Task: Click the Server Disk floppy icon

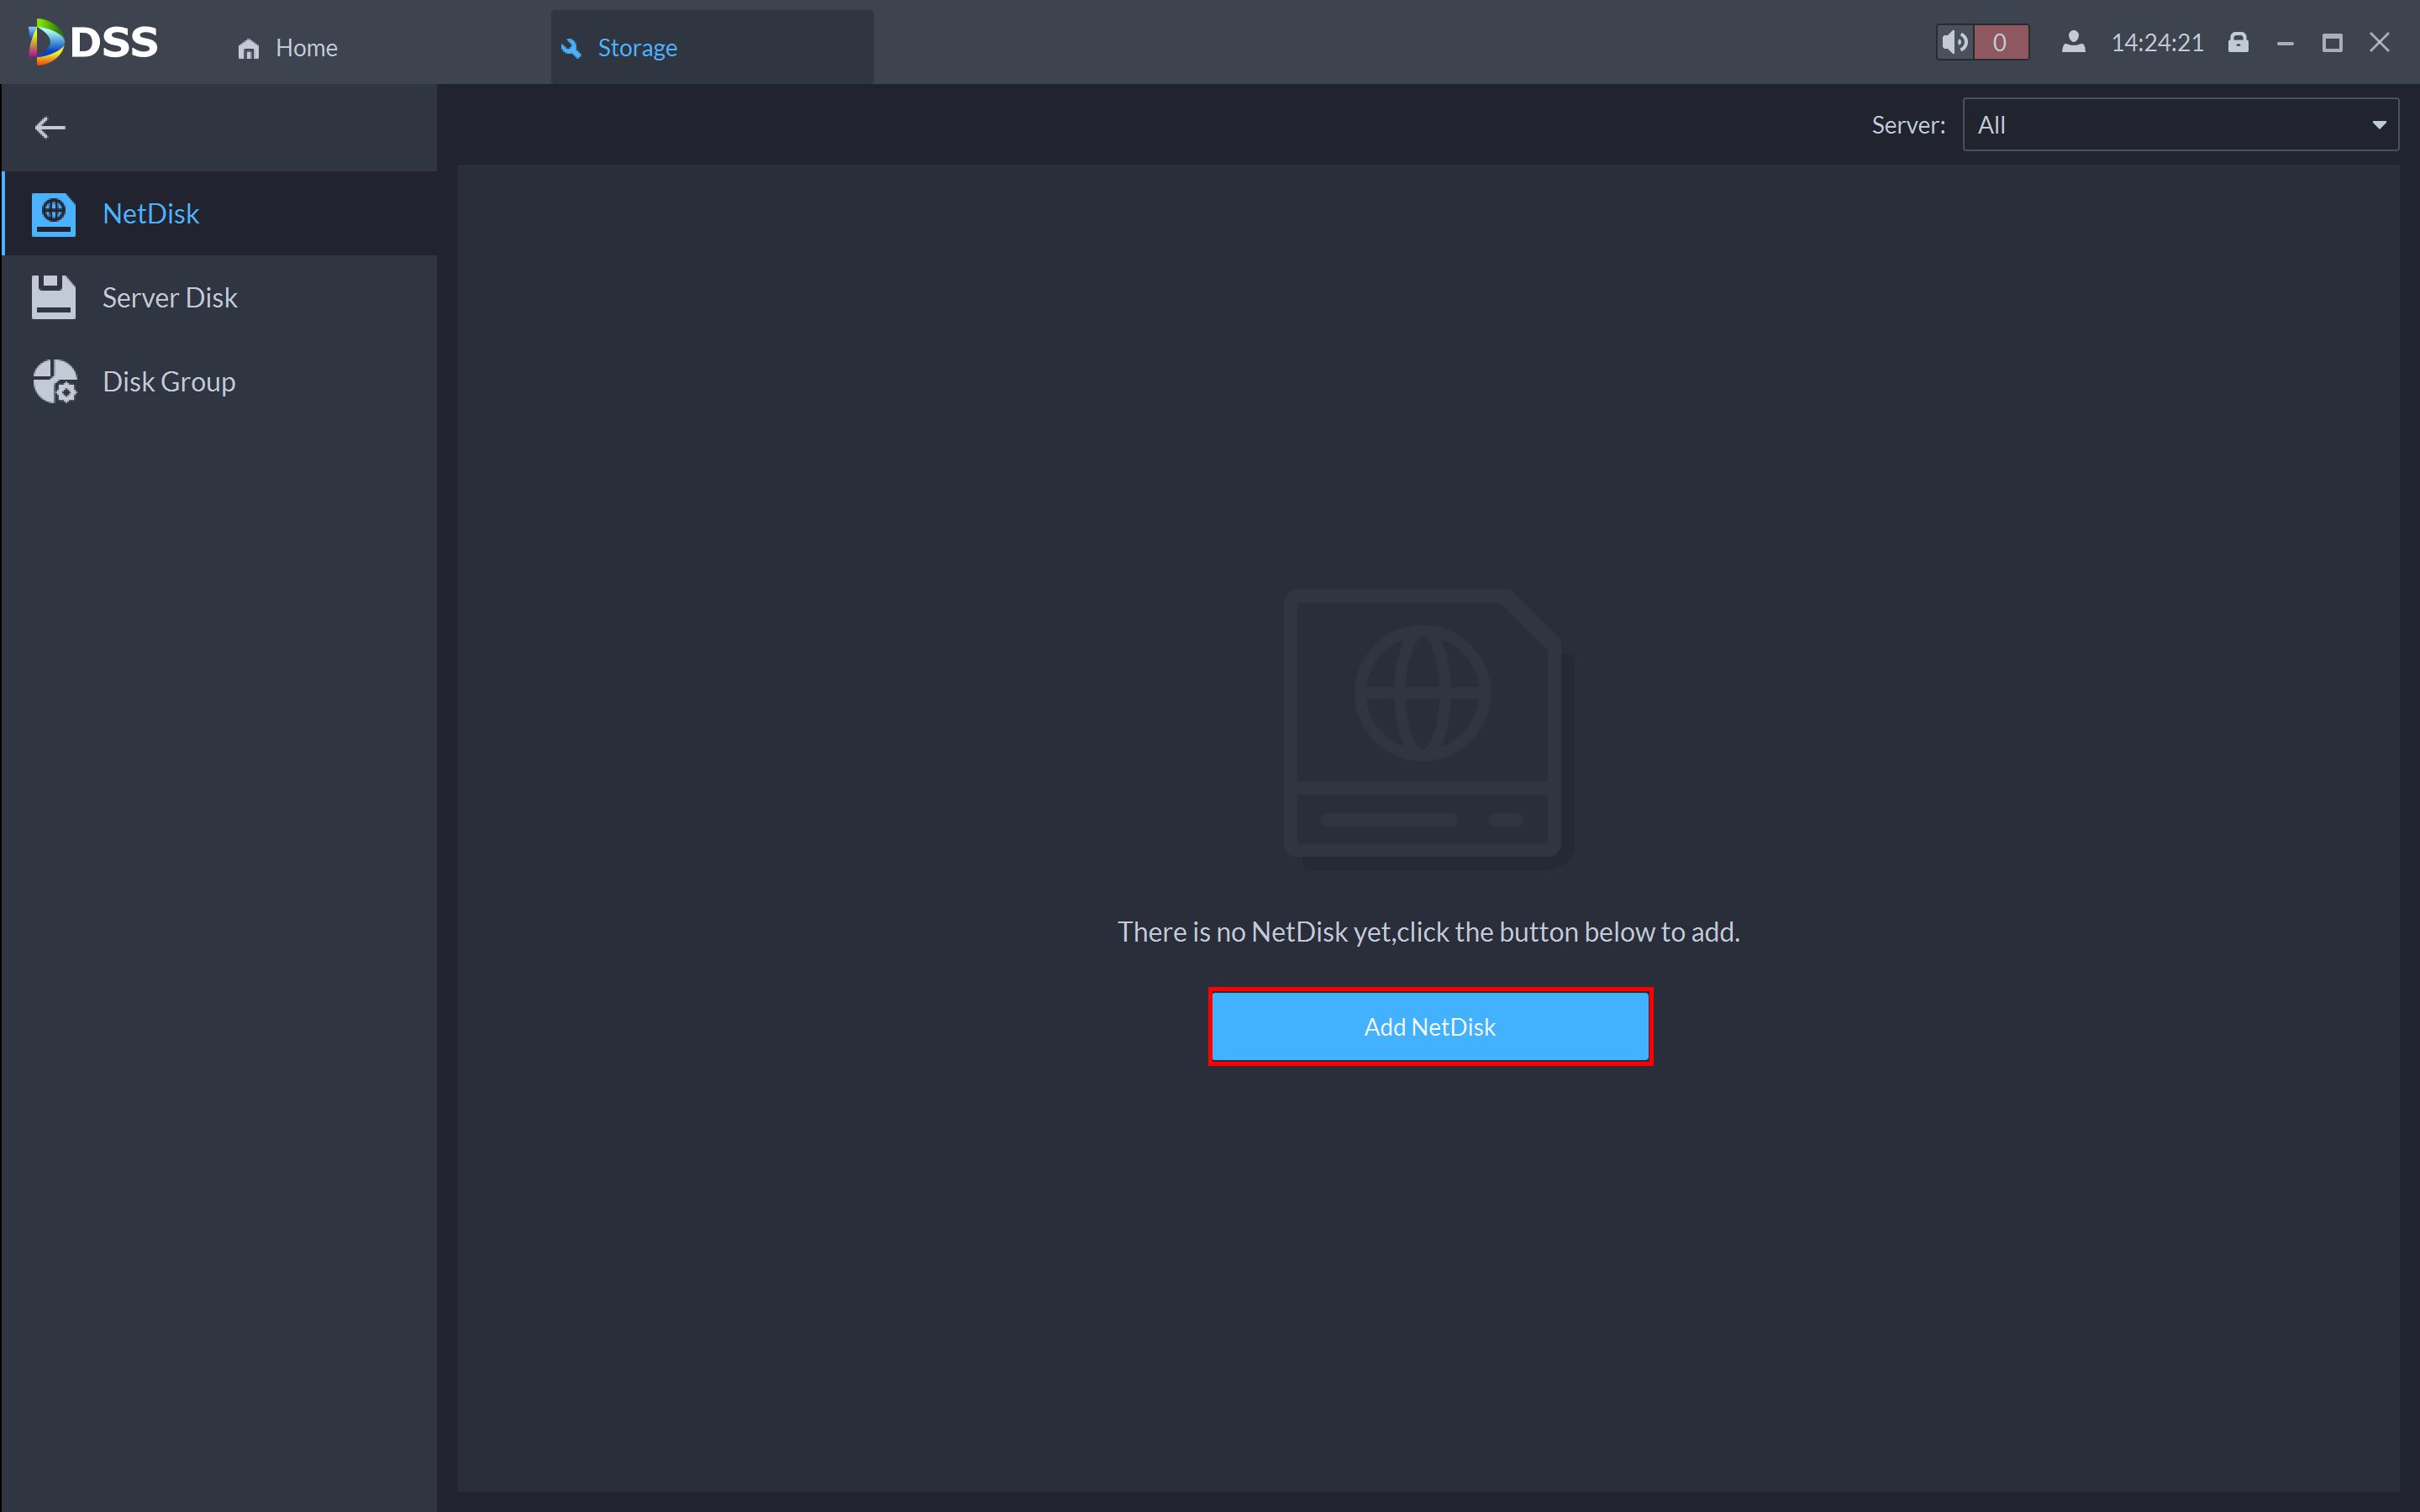Action: [x=53, y=297]
